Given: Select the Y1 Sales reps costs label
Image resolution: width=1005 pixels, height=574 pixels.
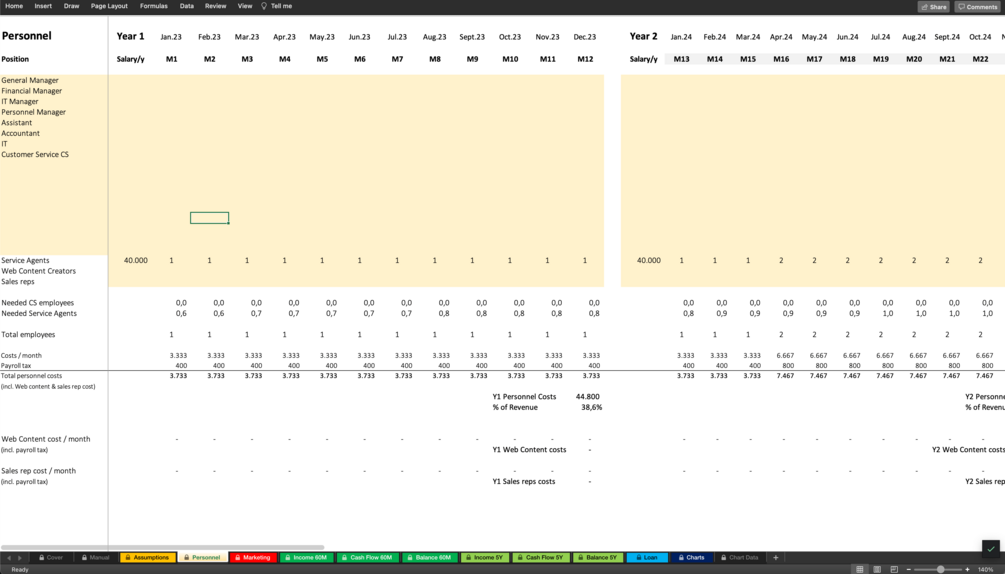Looking at the screenshot, I should click(524, 482).
